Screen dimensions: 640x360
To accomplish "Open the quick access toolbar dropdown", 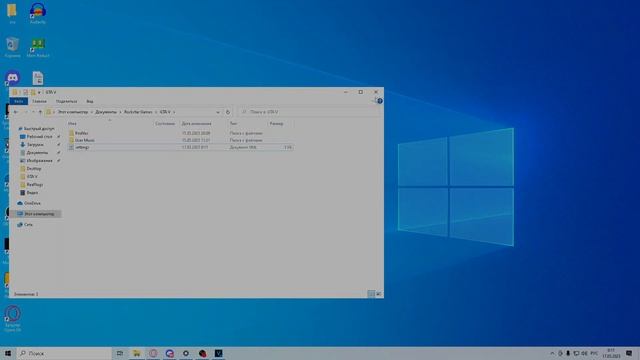I will (39, 92).
